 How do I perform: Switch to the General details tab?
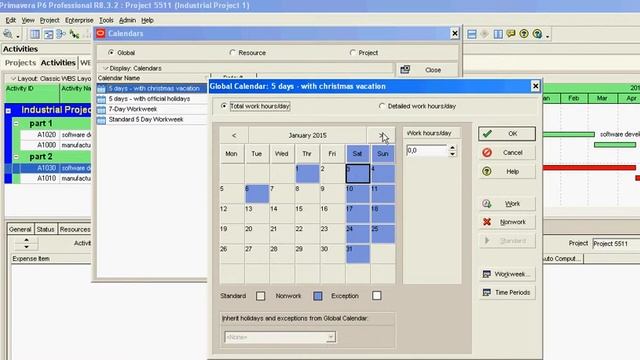[20, 229]
